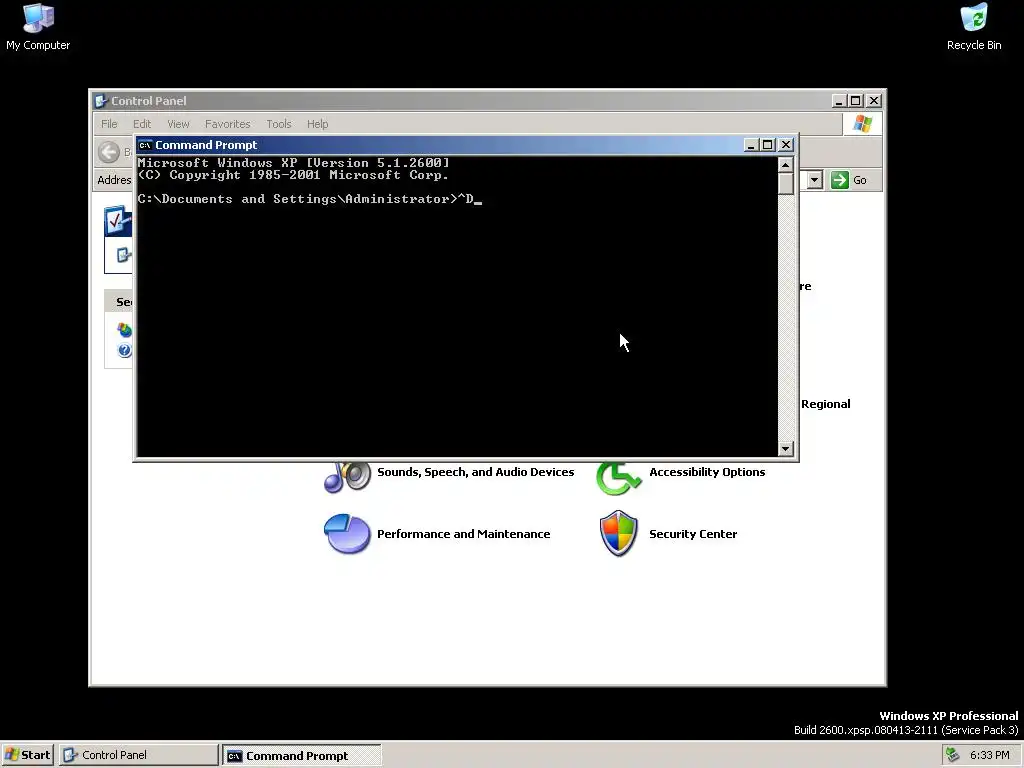Viewport: 1024px width, 768px height.
Task: Click Command Prompt scrollbar up arrow
Action: coord(786,164)
